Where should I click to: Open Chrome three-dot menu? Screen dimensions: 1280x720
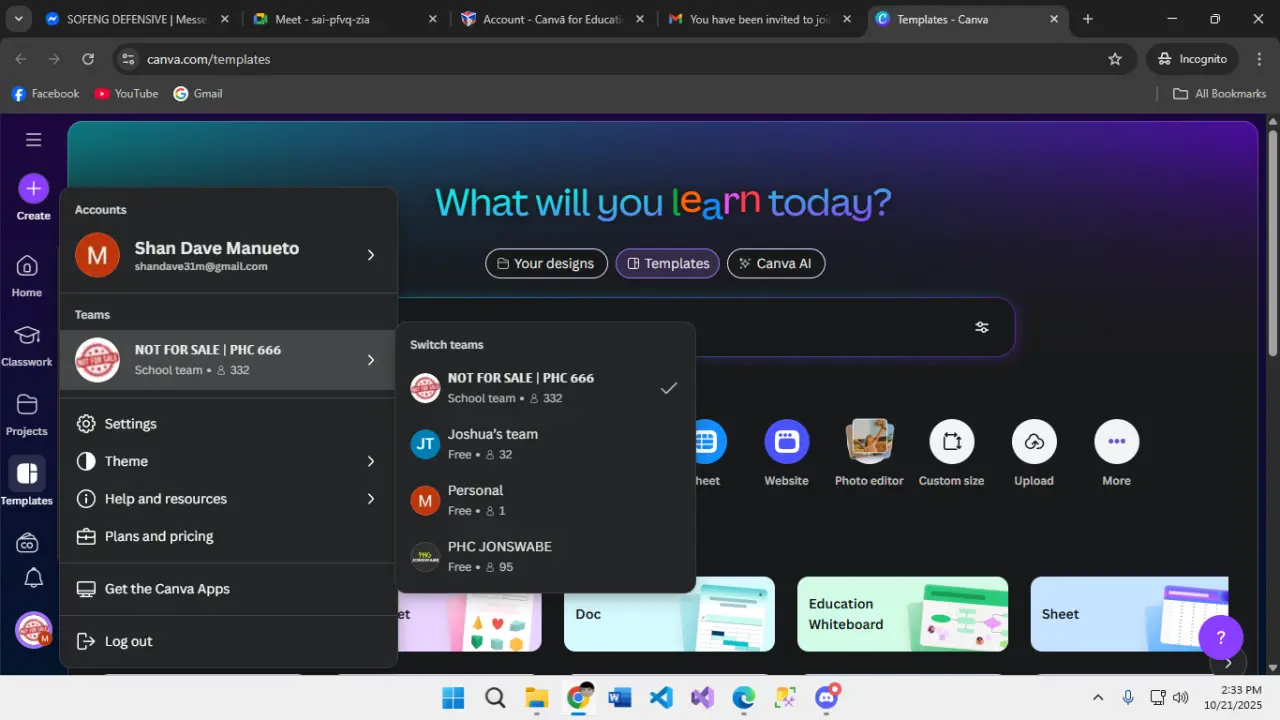[x=1257, y=59]
